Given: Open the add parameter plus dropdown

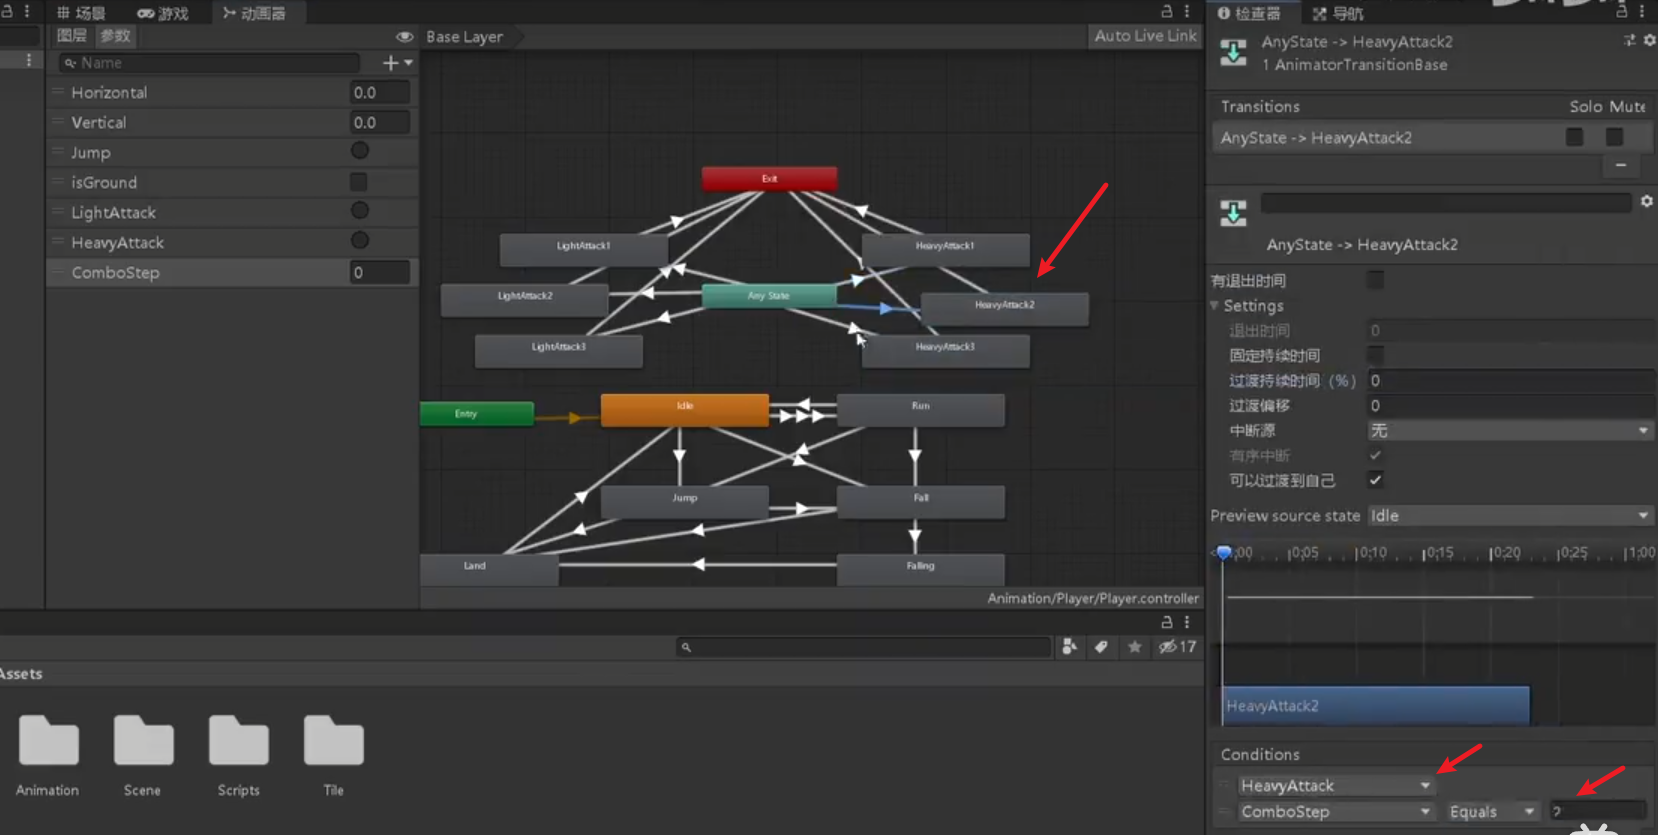Looking at the screenshot, I should [397, 63].
